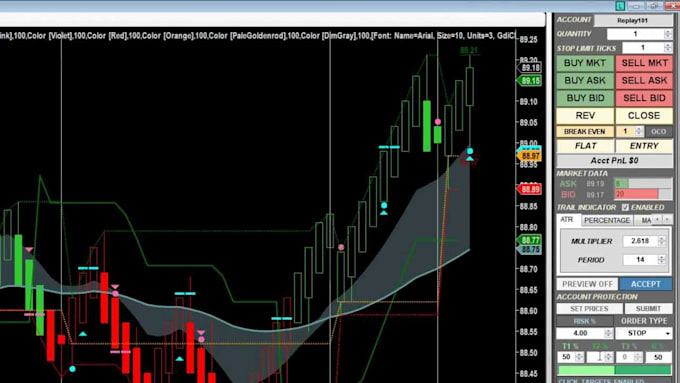Adjust the QUANTITY stepper arrows
This screenshot has height=383, width=680.
(x=667, y=34)
